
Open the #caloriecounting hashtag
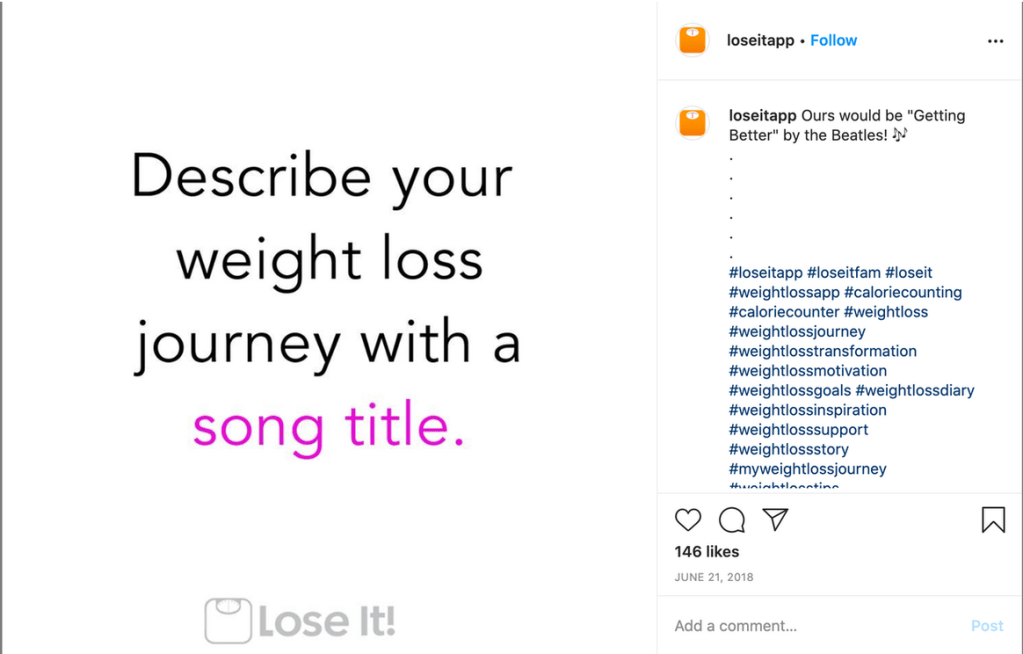tap(903, 293)
